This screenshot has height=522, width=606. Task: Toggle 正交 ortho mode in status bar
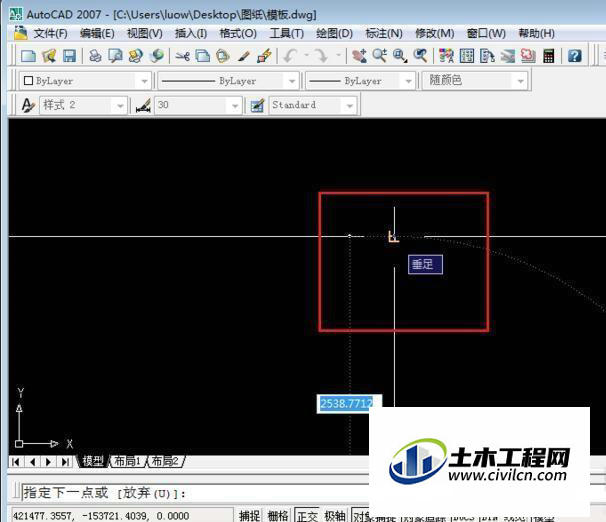(x=307, y=516)
